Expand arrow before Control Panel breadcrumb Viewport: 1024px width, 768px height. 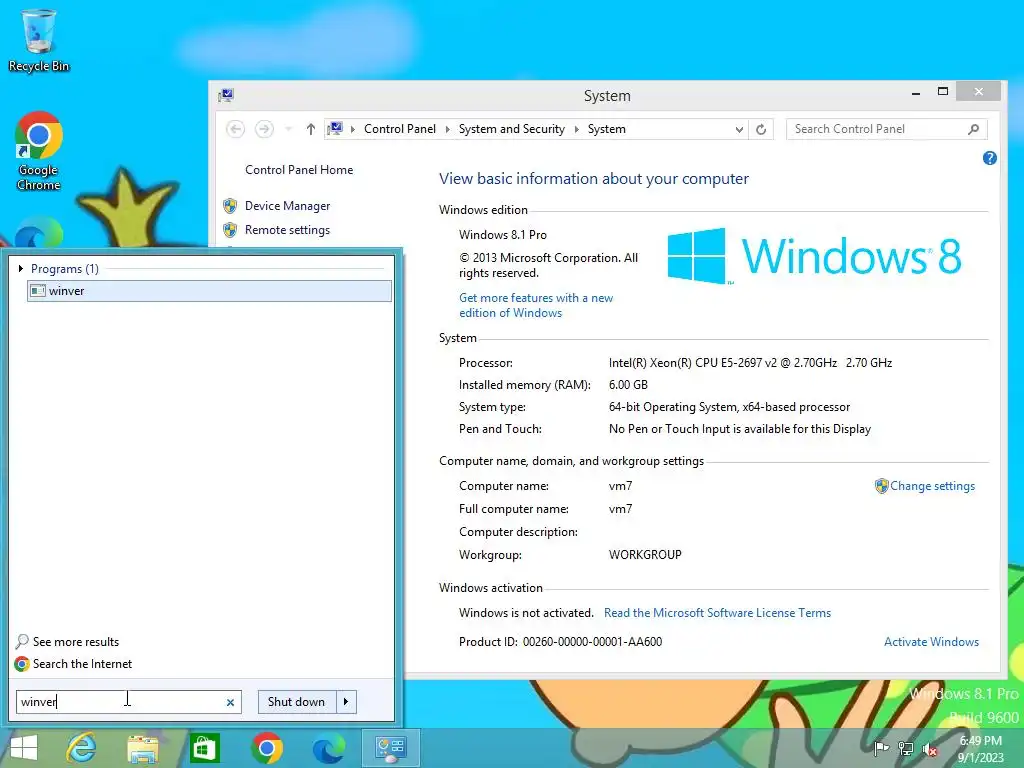pyautogui.click(x=353, y=129)
